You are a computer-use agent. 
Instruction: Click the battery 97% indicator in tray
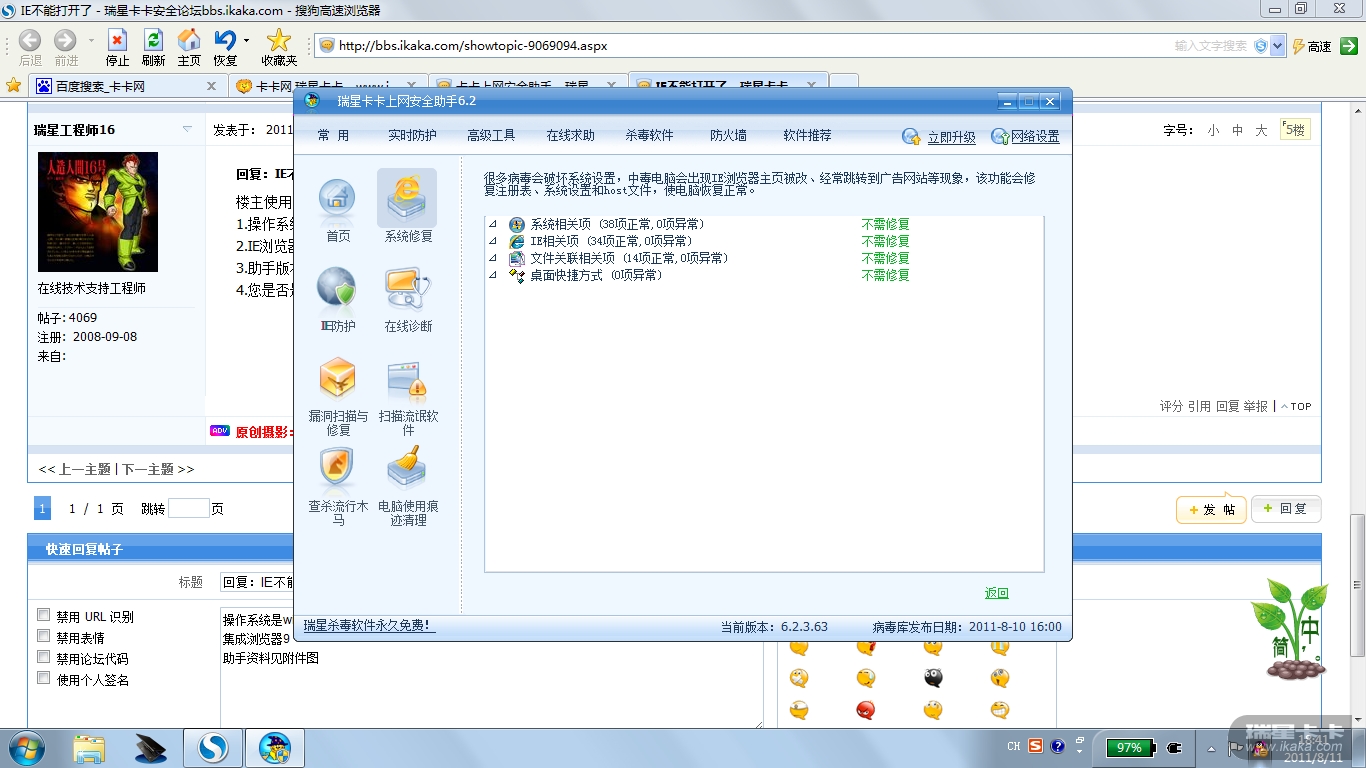[1130, 747]
